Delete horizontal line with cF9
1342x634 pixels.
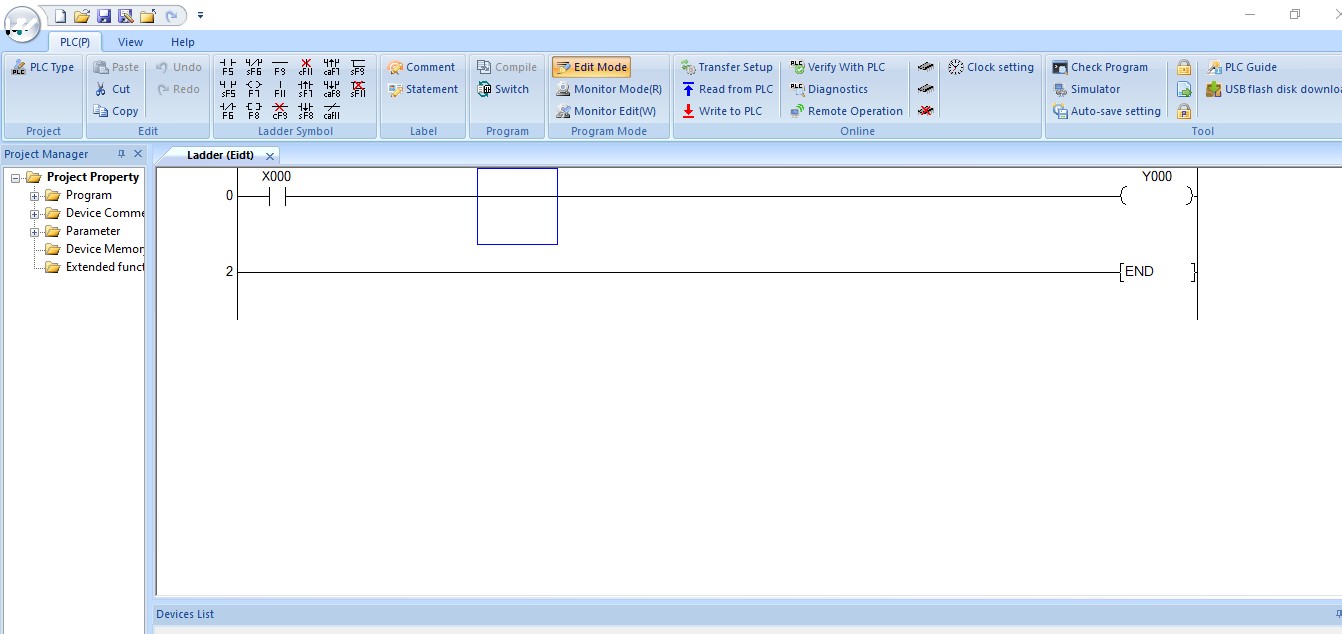(280, 111)
